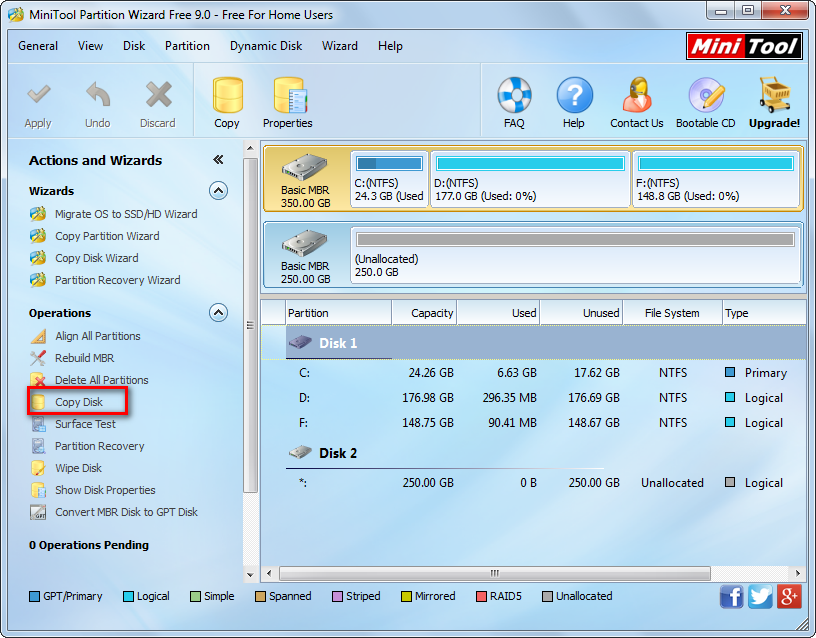This screenshot has height=638, width=816.
Task: Click the Rebuild MBR link text
Action: 84,358
